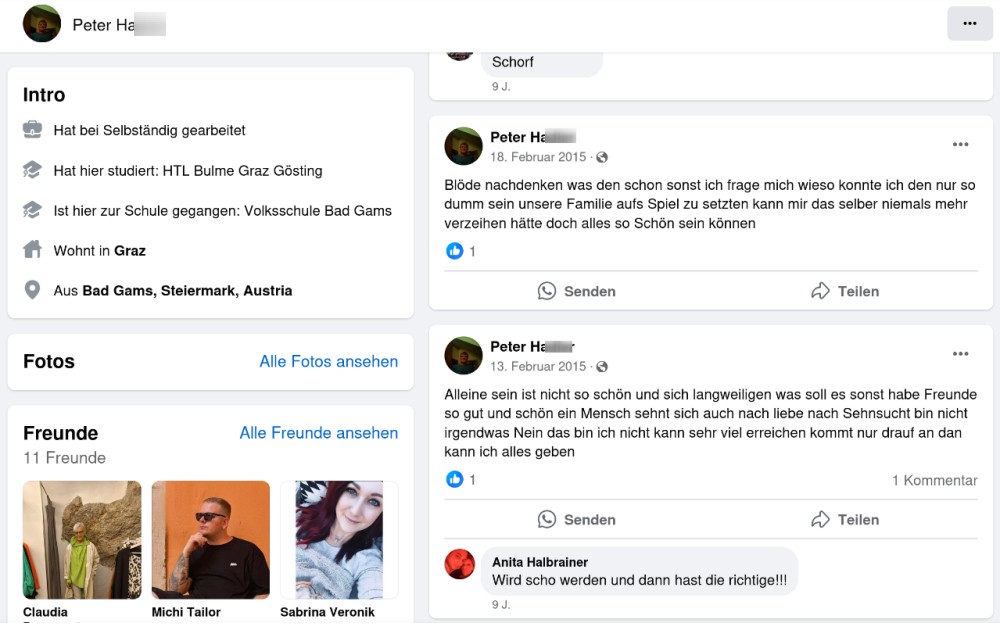Open the Alle Freunde ansehen link
The width and height of the screenshot is (1000, 624).
point(318,433)
